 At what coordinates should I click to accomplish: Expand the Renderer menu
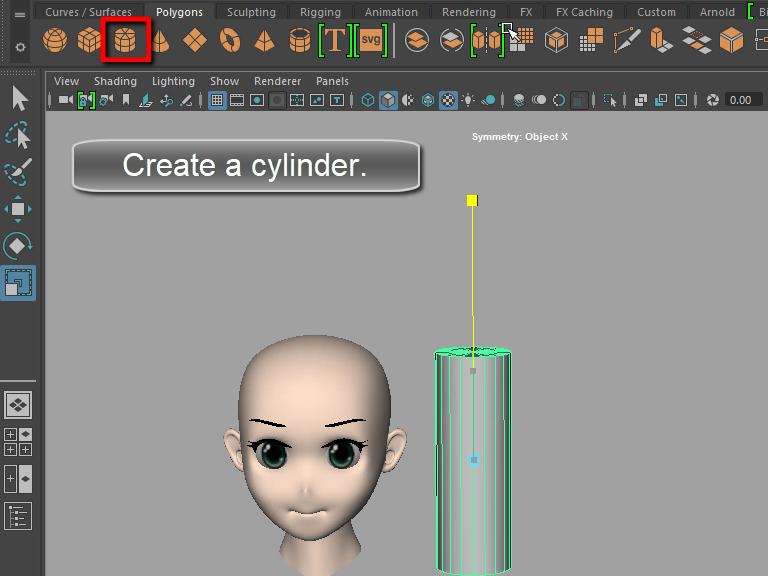tap(277, 81)
